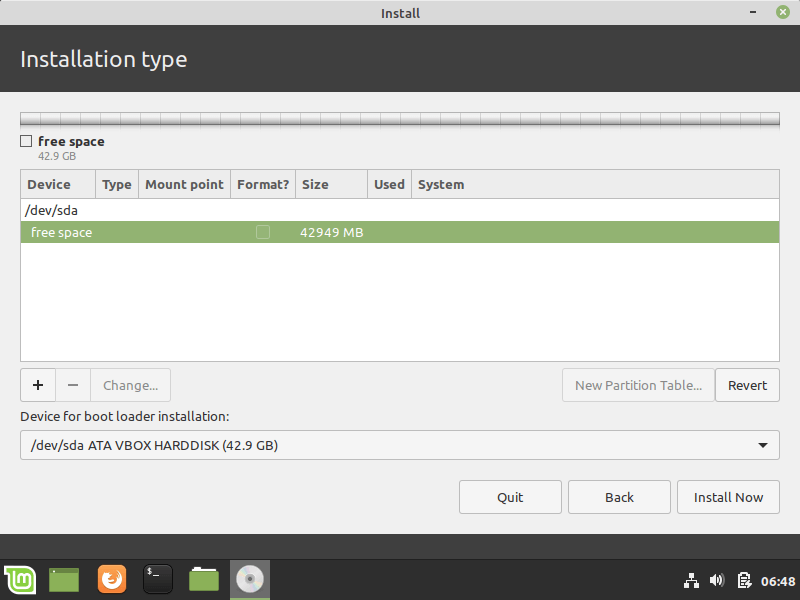Click the Change... button
Viewport: 800px width, 600px height.
tap(131, 385)
